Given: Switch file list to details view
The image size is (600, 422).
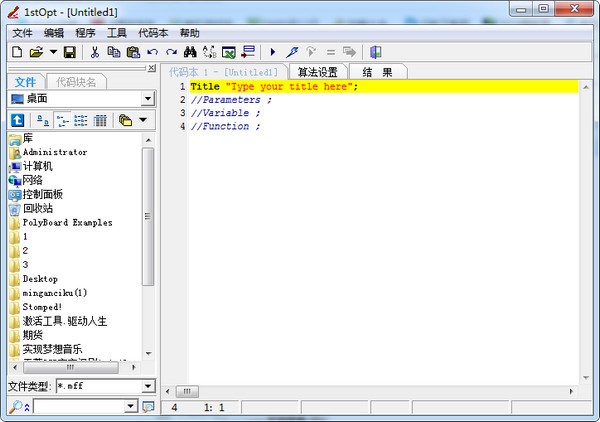Looking at the screenshot, I should pos(100,120).
